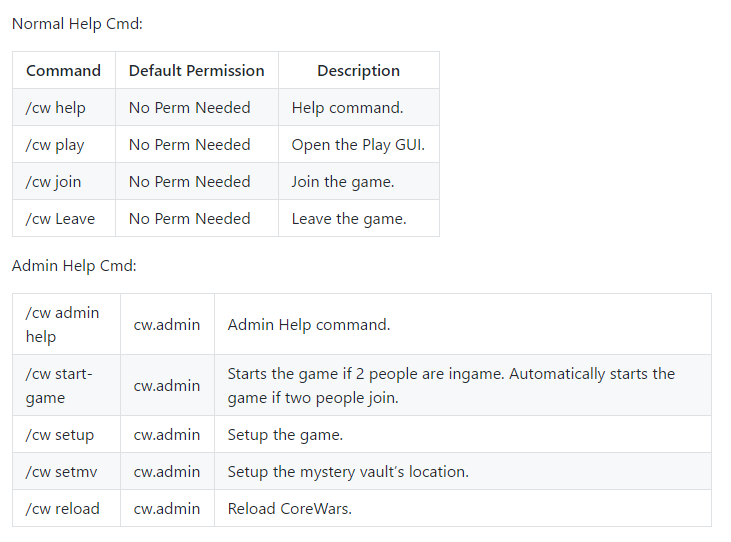Click "Reload CoreWars." description text

pos(289,509)
